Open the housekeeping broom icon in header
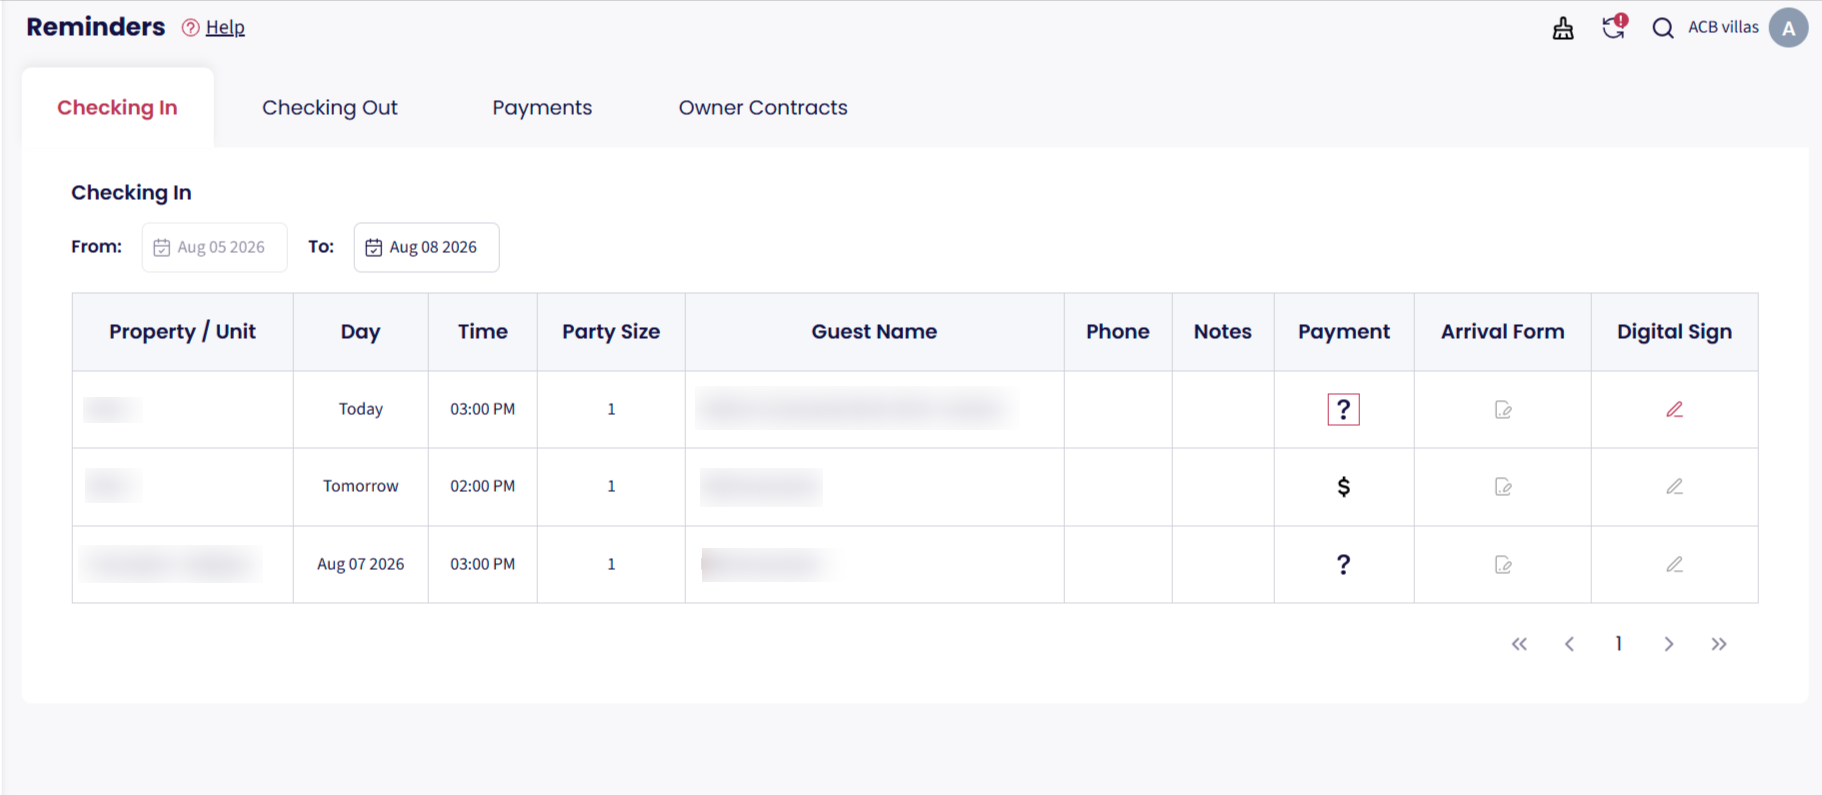This screenshot has width=1822, height=795. click(1563, 28)
